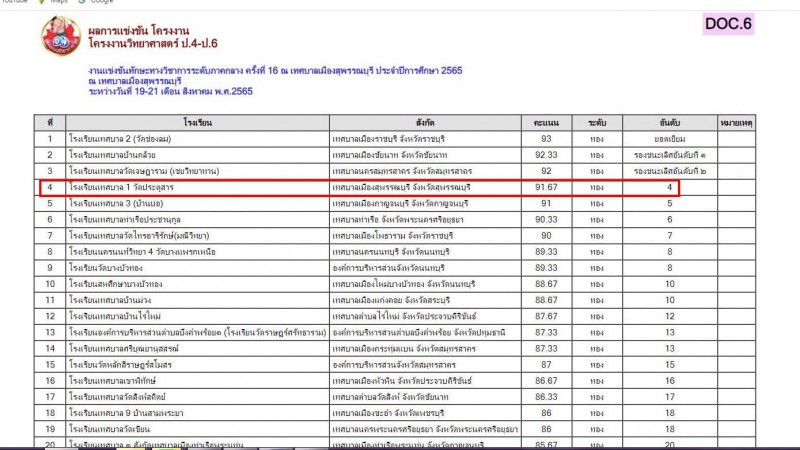Click the blue line ระหว่างวันที่ 19-21 เดือน สิงหาคม พ.ศ.2565

170,91
